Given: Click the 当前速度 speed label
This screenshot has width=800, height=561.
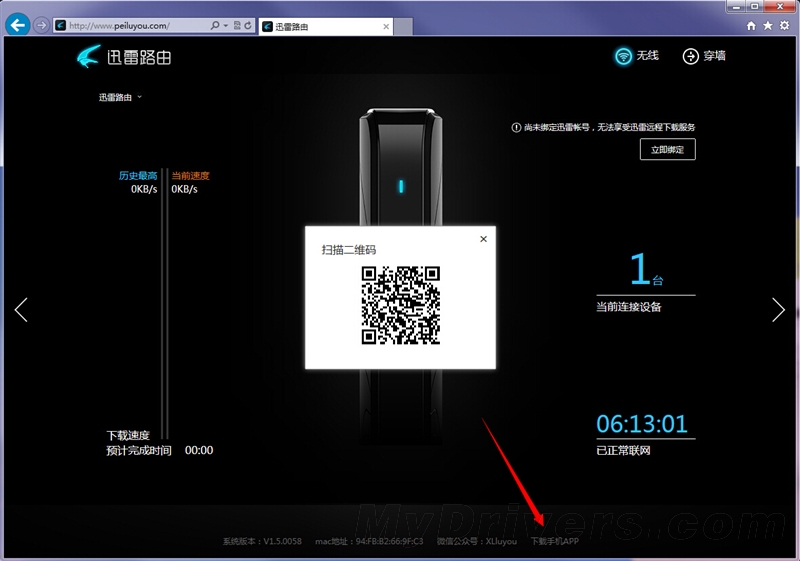Looking at the screenshot, I should 190,176.
